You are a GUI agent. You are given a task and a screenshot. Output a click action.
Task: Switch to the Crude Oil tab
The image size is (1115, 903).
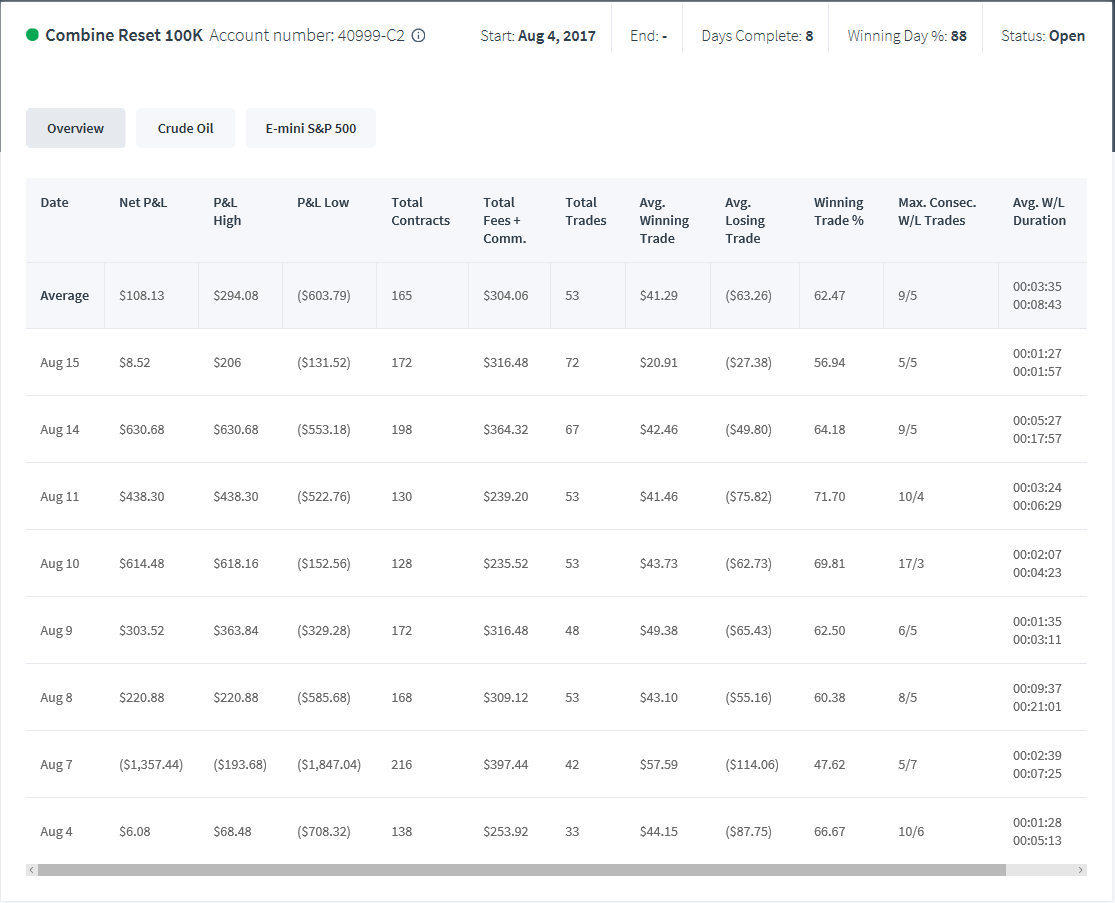point(186,128)
